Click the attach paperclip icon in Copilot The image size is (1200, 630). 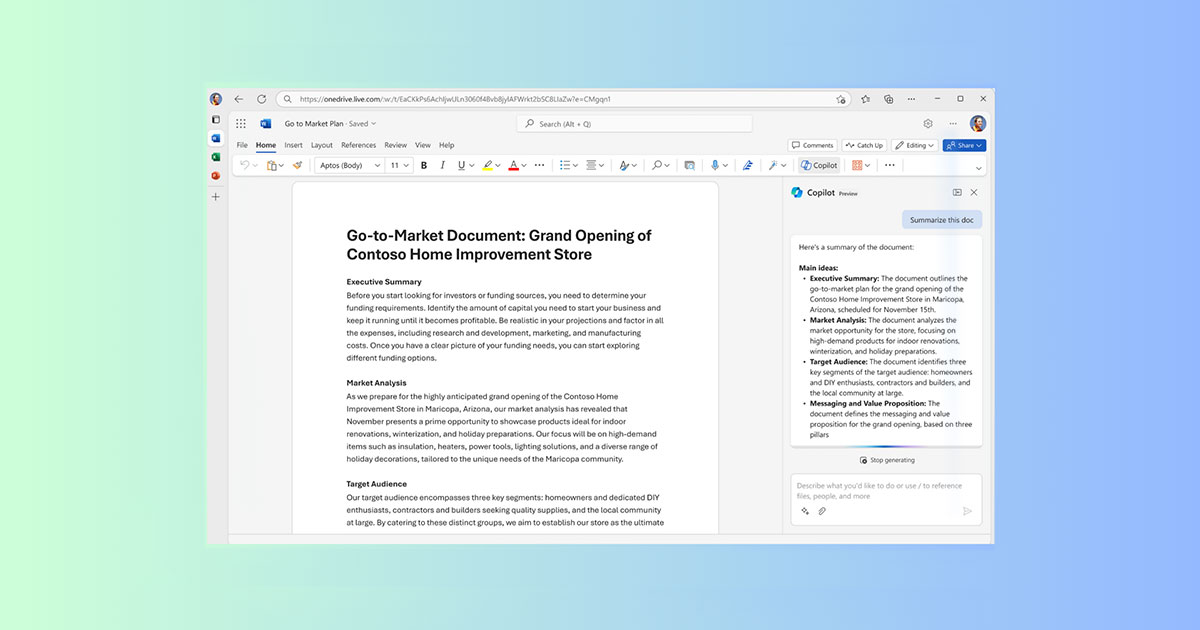pyautogui.click(x=822, y=511)
